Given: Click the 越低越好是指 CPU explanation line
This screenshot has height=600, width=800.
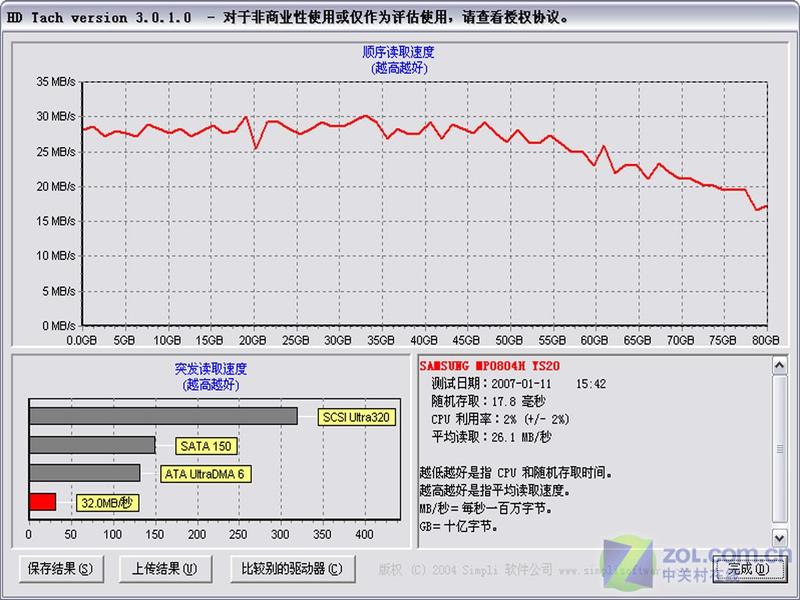Looking at the screenshot, I should click(516, 472).
